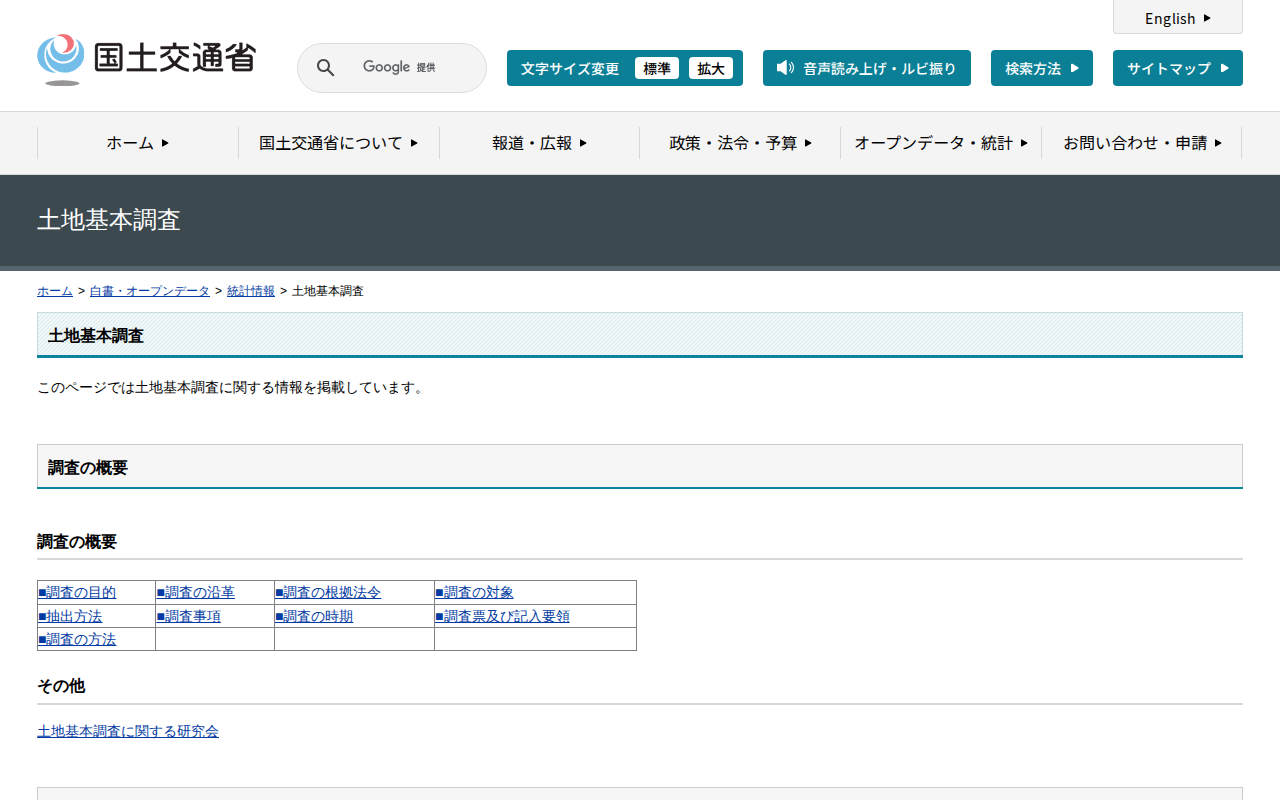Open the サイトマップ page

coord(1177,68)
